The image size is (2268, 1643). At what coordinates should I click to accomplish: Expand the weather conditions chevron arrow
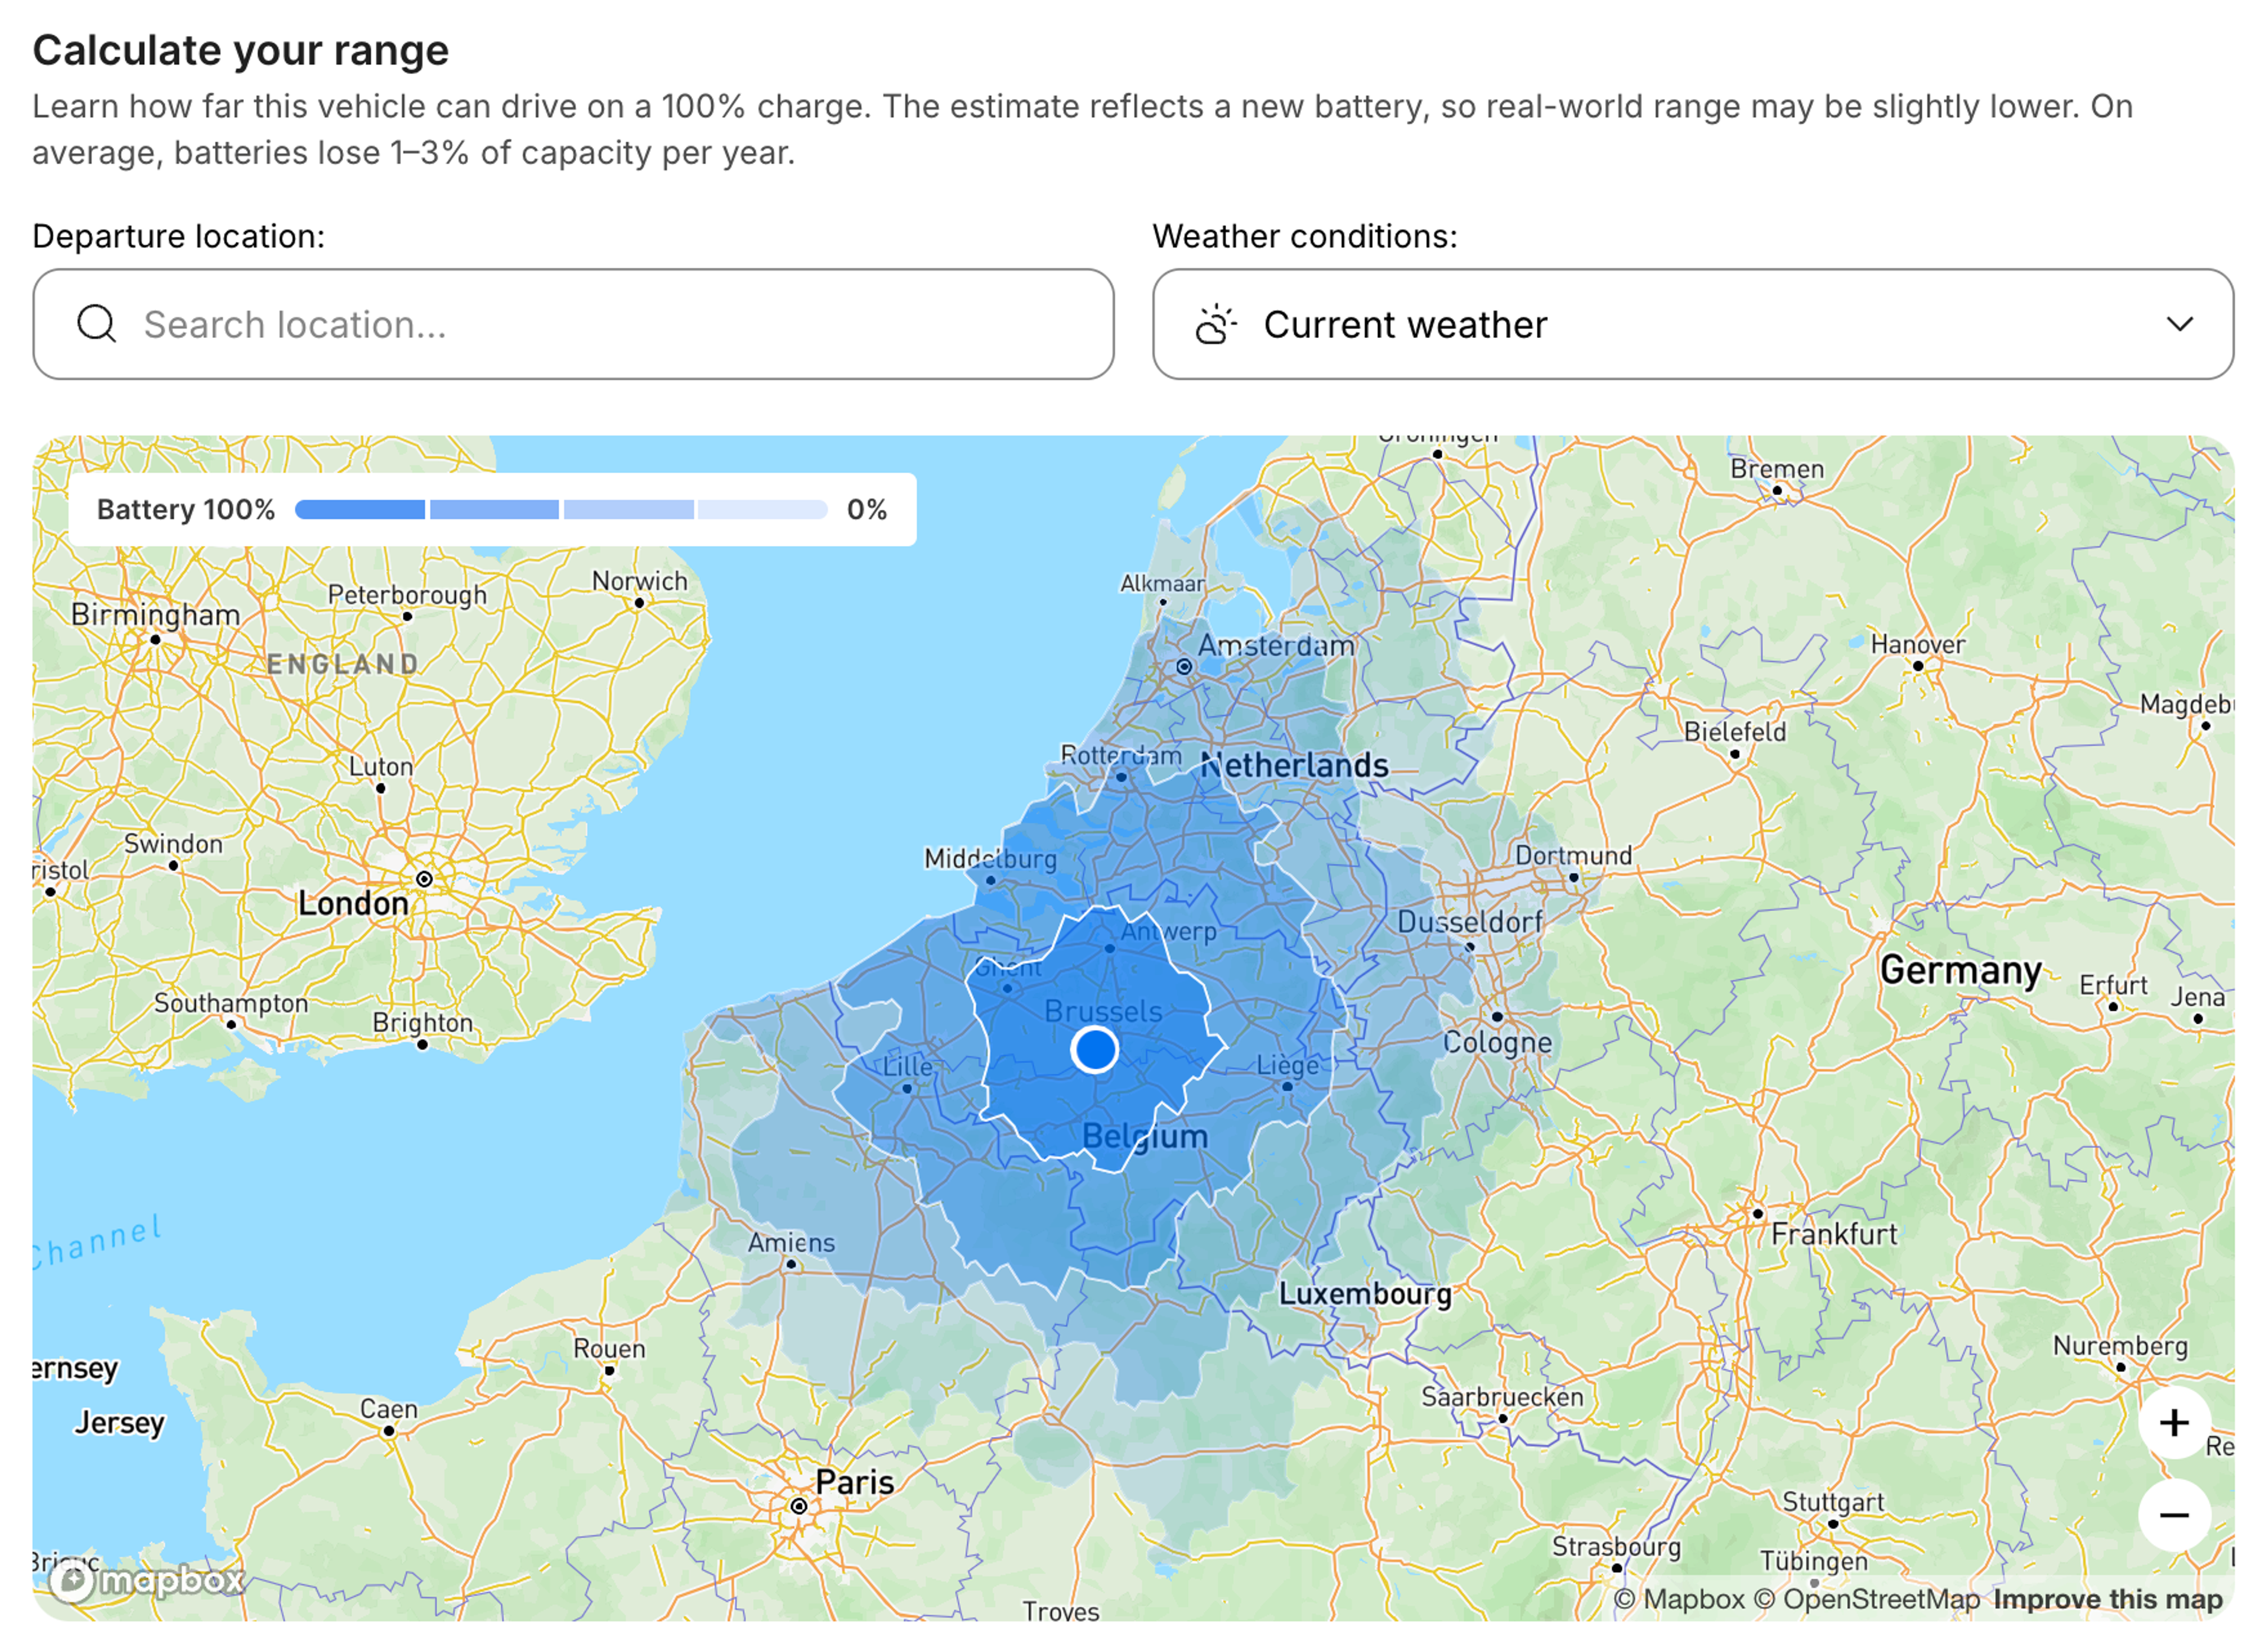2179,324
